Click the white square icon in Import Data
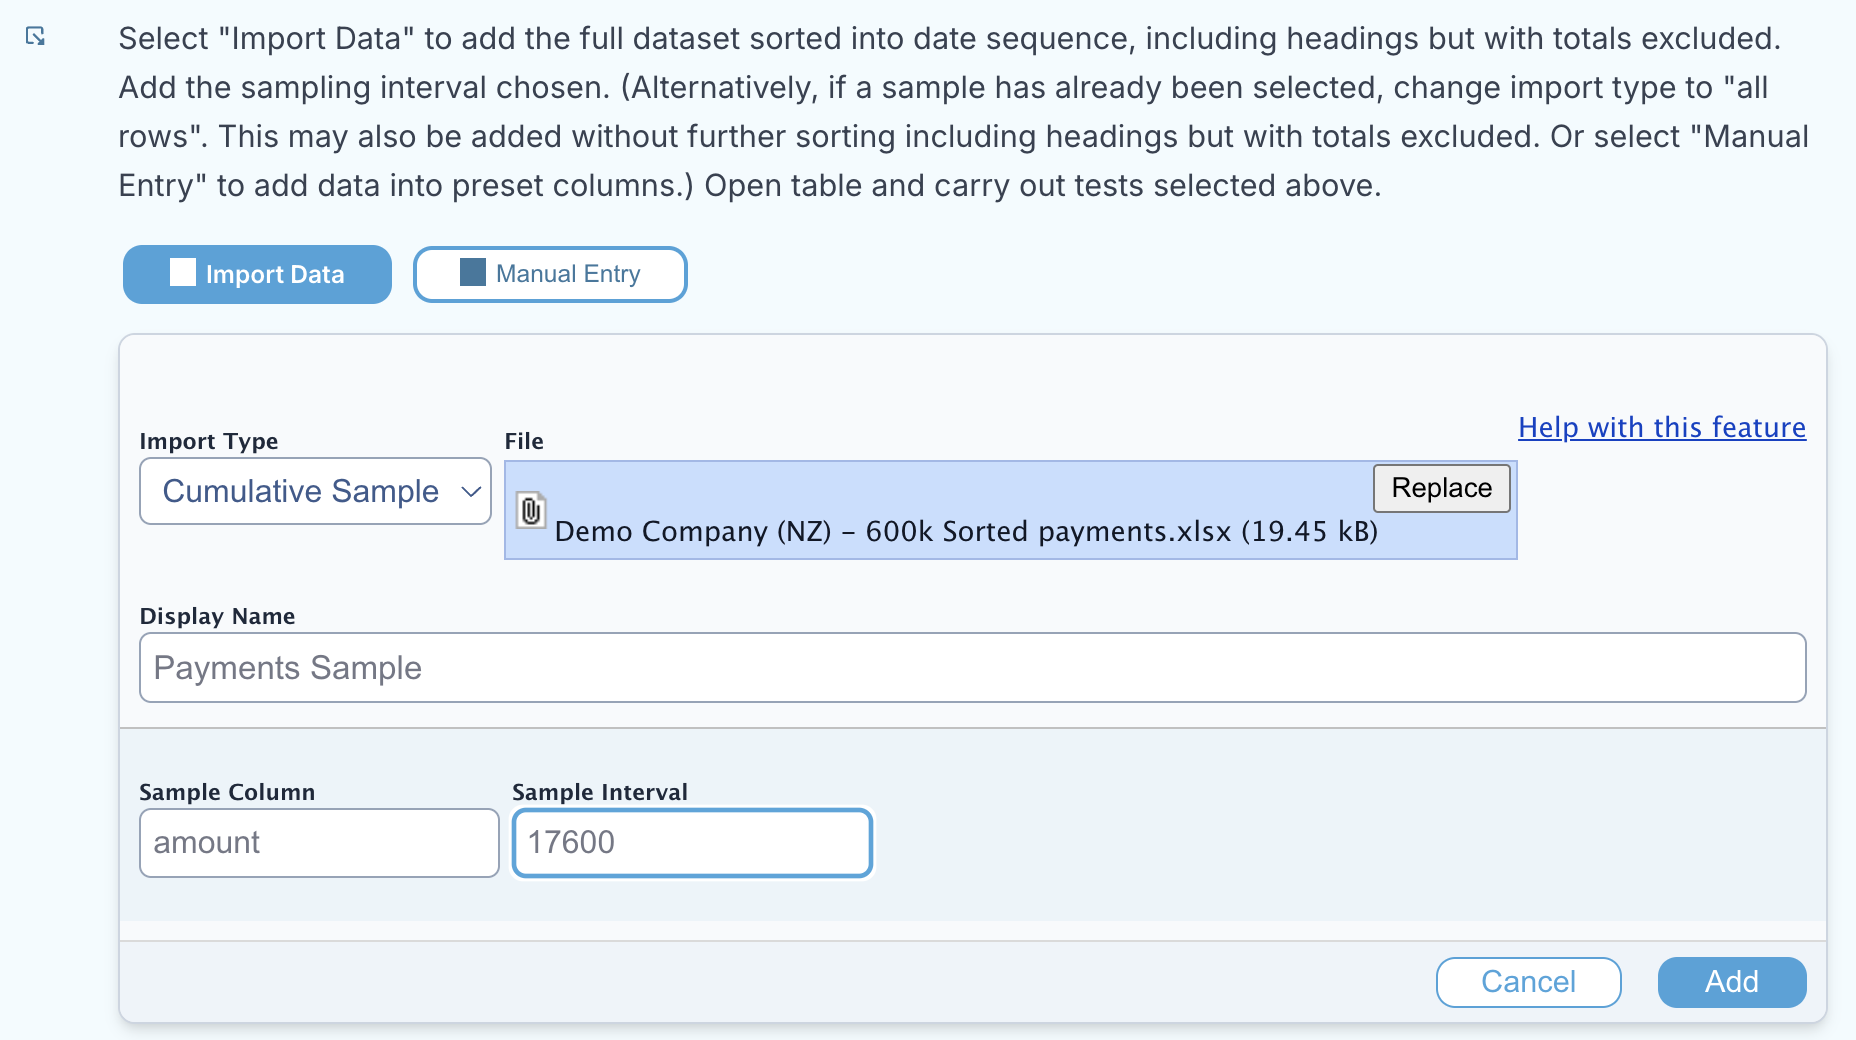This screenshot has width=1856, height=1040. [x=183, y=273]
